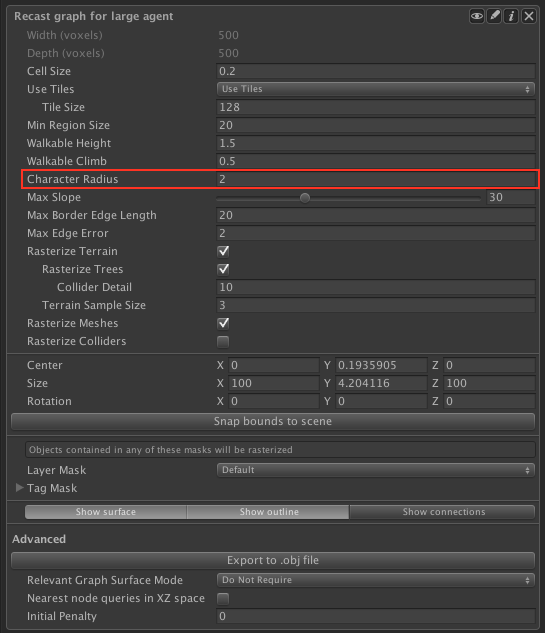Uncheck the Rasterize Terrain checkbox
This screenshot has width=545, height=633.
223,252
